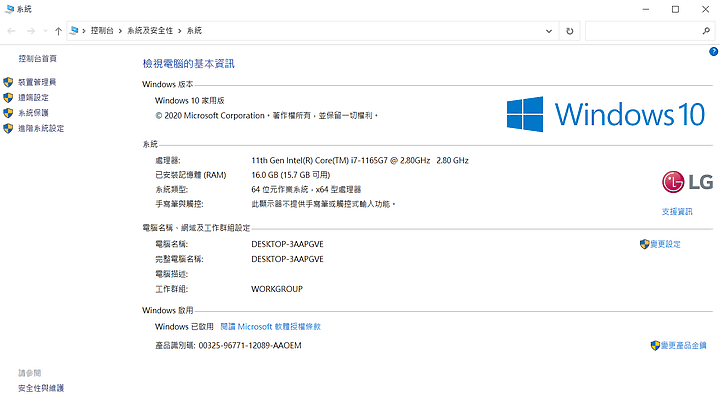This screenshot has height=406, width=720.
Task: Open 系統保護 from the sidebar
Action: 33,113
